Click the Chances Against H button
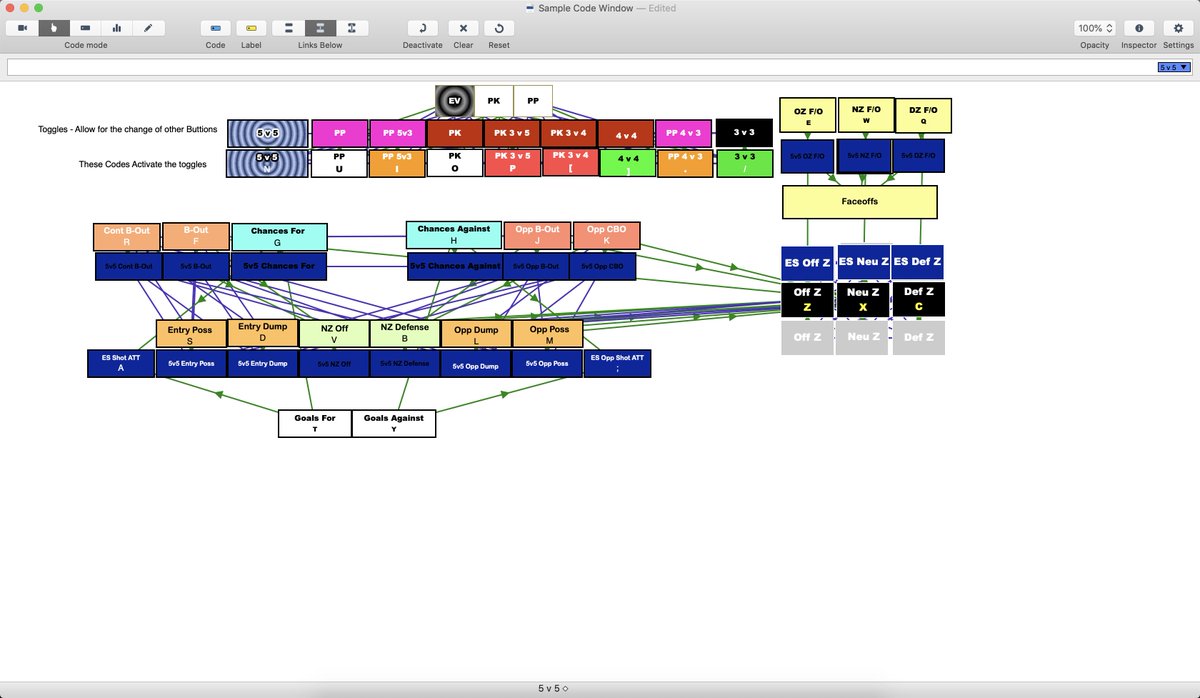 pyautogui.click(x=454, y=235)
